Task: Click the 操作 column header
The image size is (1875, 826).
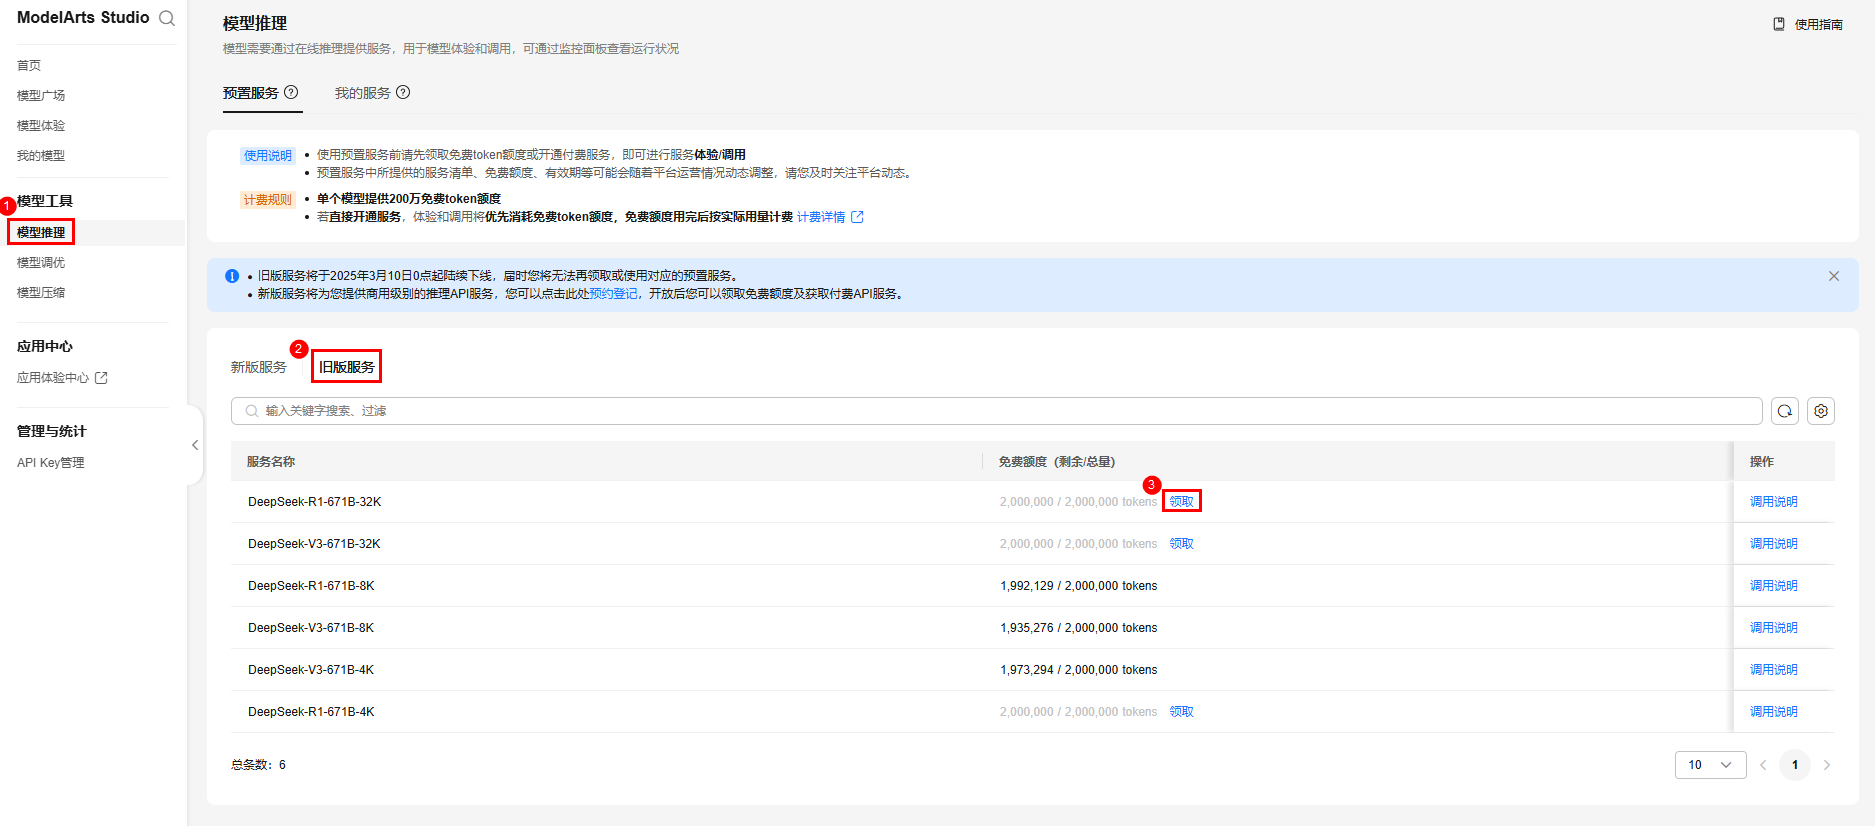Action: point(1762,462)
